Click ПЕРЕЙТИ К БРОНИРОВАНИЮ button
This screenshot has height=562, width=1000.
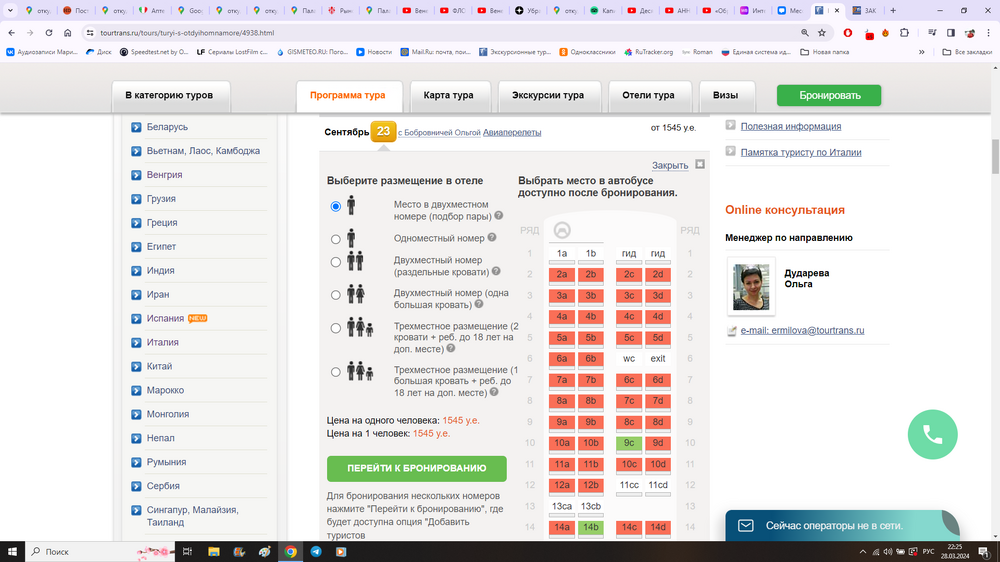point(416,468)
